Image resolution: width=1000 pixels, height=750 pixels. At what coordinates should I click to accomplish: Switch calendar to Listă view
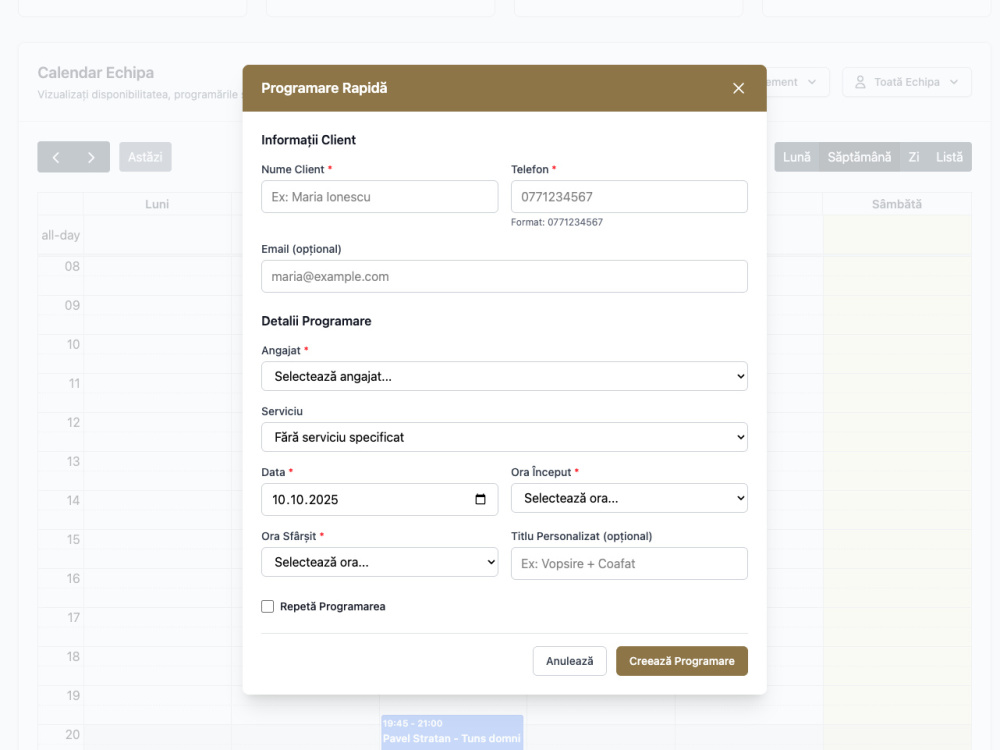(949, 157)
